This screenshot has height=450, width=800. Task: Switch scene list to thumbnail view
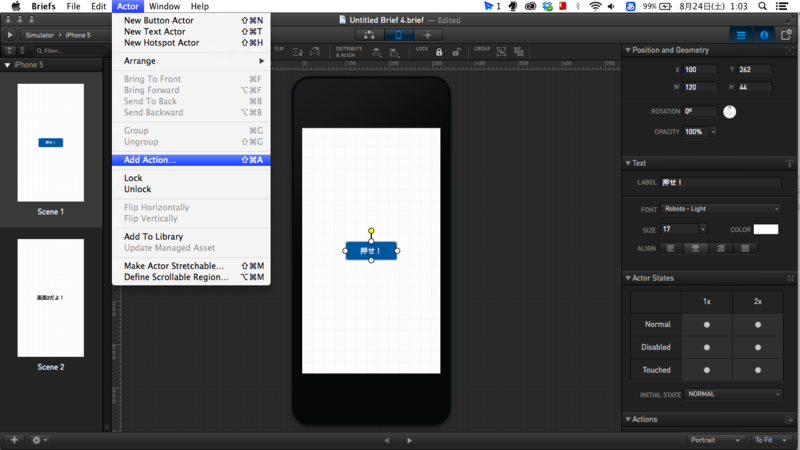pyautogui.click(x=9, y=51)
